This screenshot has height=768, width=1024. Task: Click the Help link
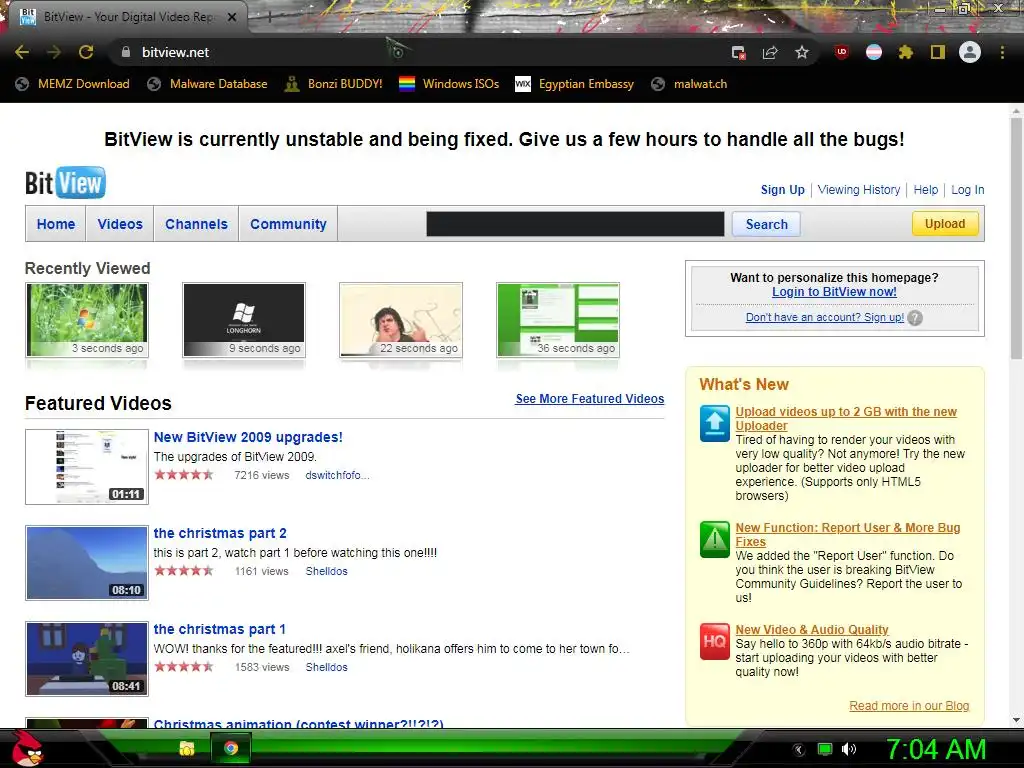[x=925, y=189]
